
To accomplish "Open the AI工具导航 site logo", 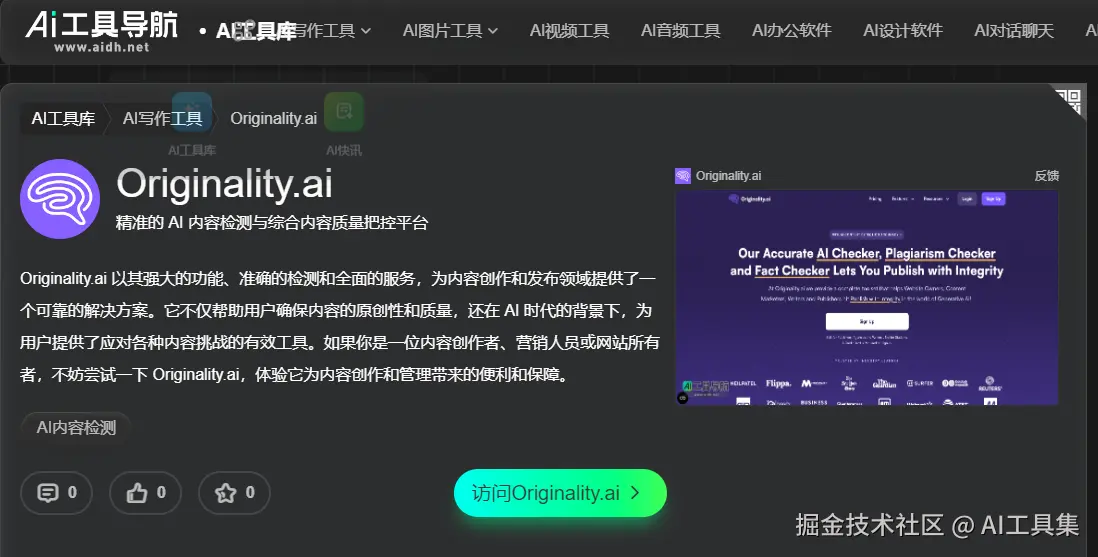I will (102, 31).
